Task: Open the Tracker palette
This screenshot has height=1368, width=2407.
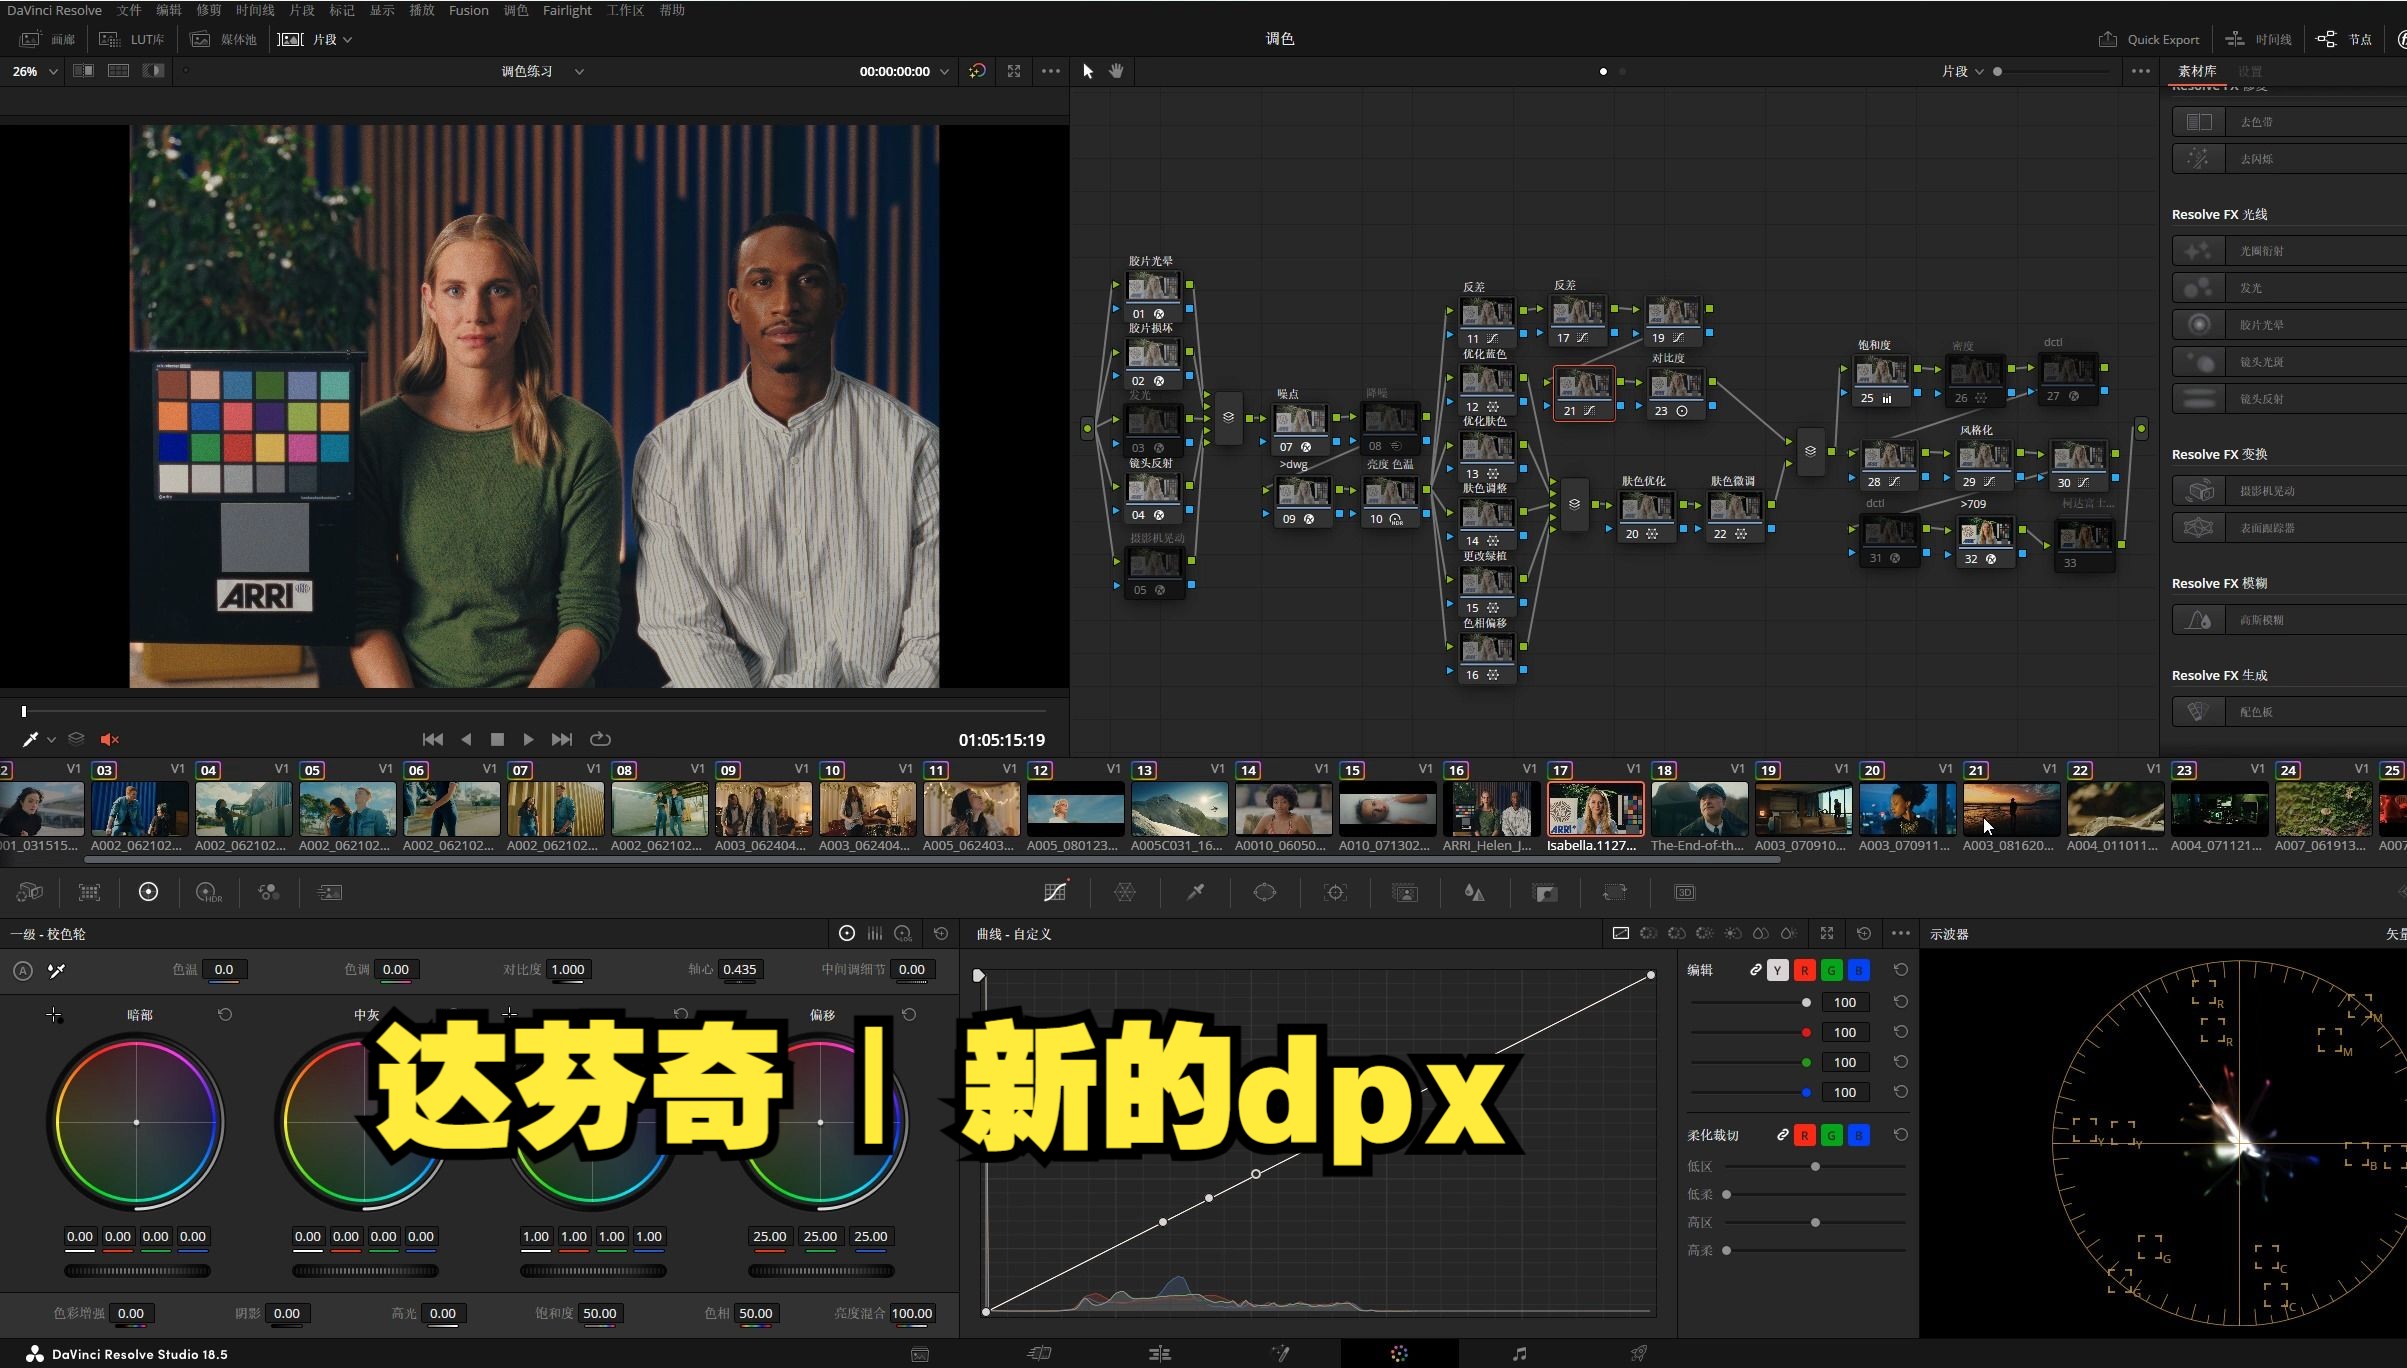Action: pyautogui.click(x=1335, y=892)
